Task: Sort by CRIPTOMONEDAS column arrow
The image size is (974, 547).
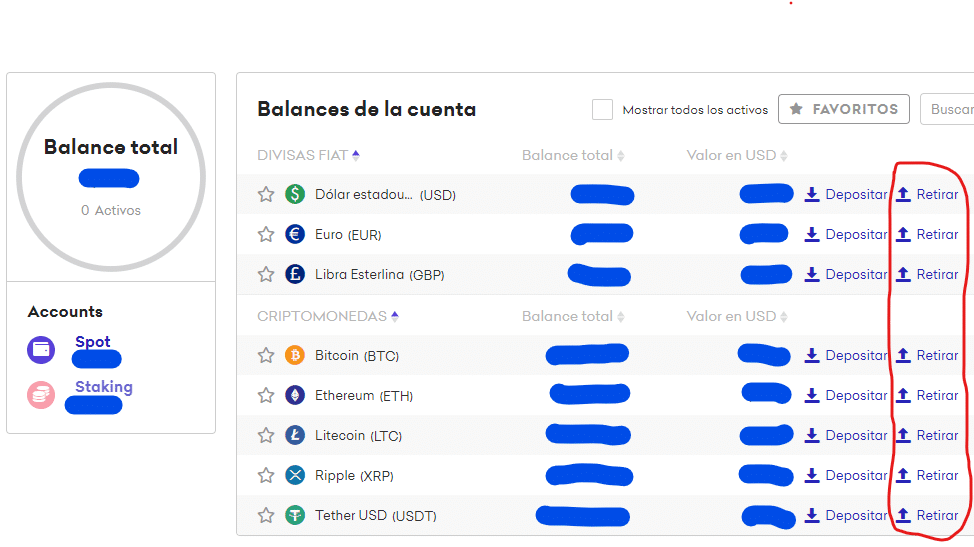Action: pyautogui.click(x=394, y=316)
